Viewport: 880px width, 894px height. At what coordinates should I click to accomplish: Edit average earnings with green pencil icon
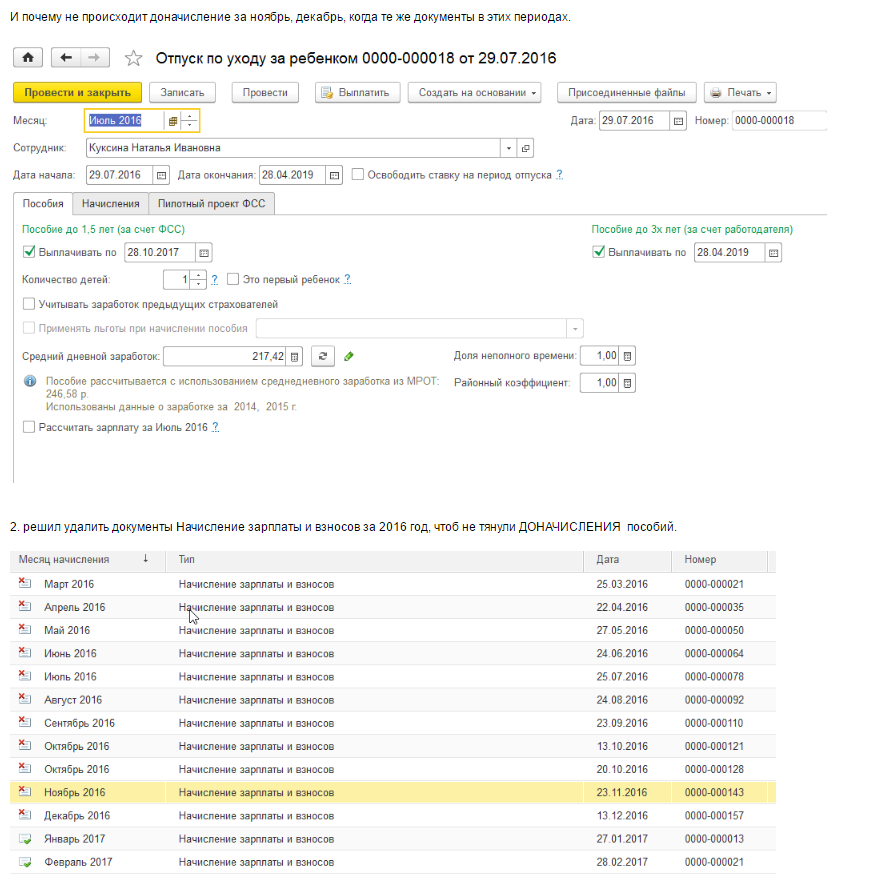pos(349,356)
